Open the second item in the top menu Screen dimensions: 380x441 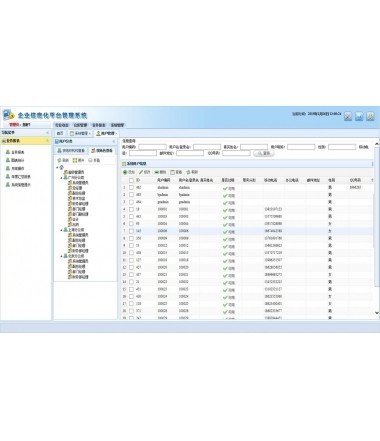tap(80, 125)
